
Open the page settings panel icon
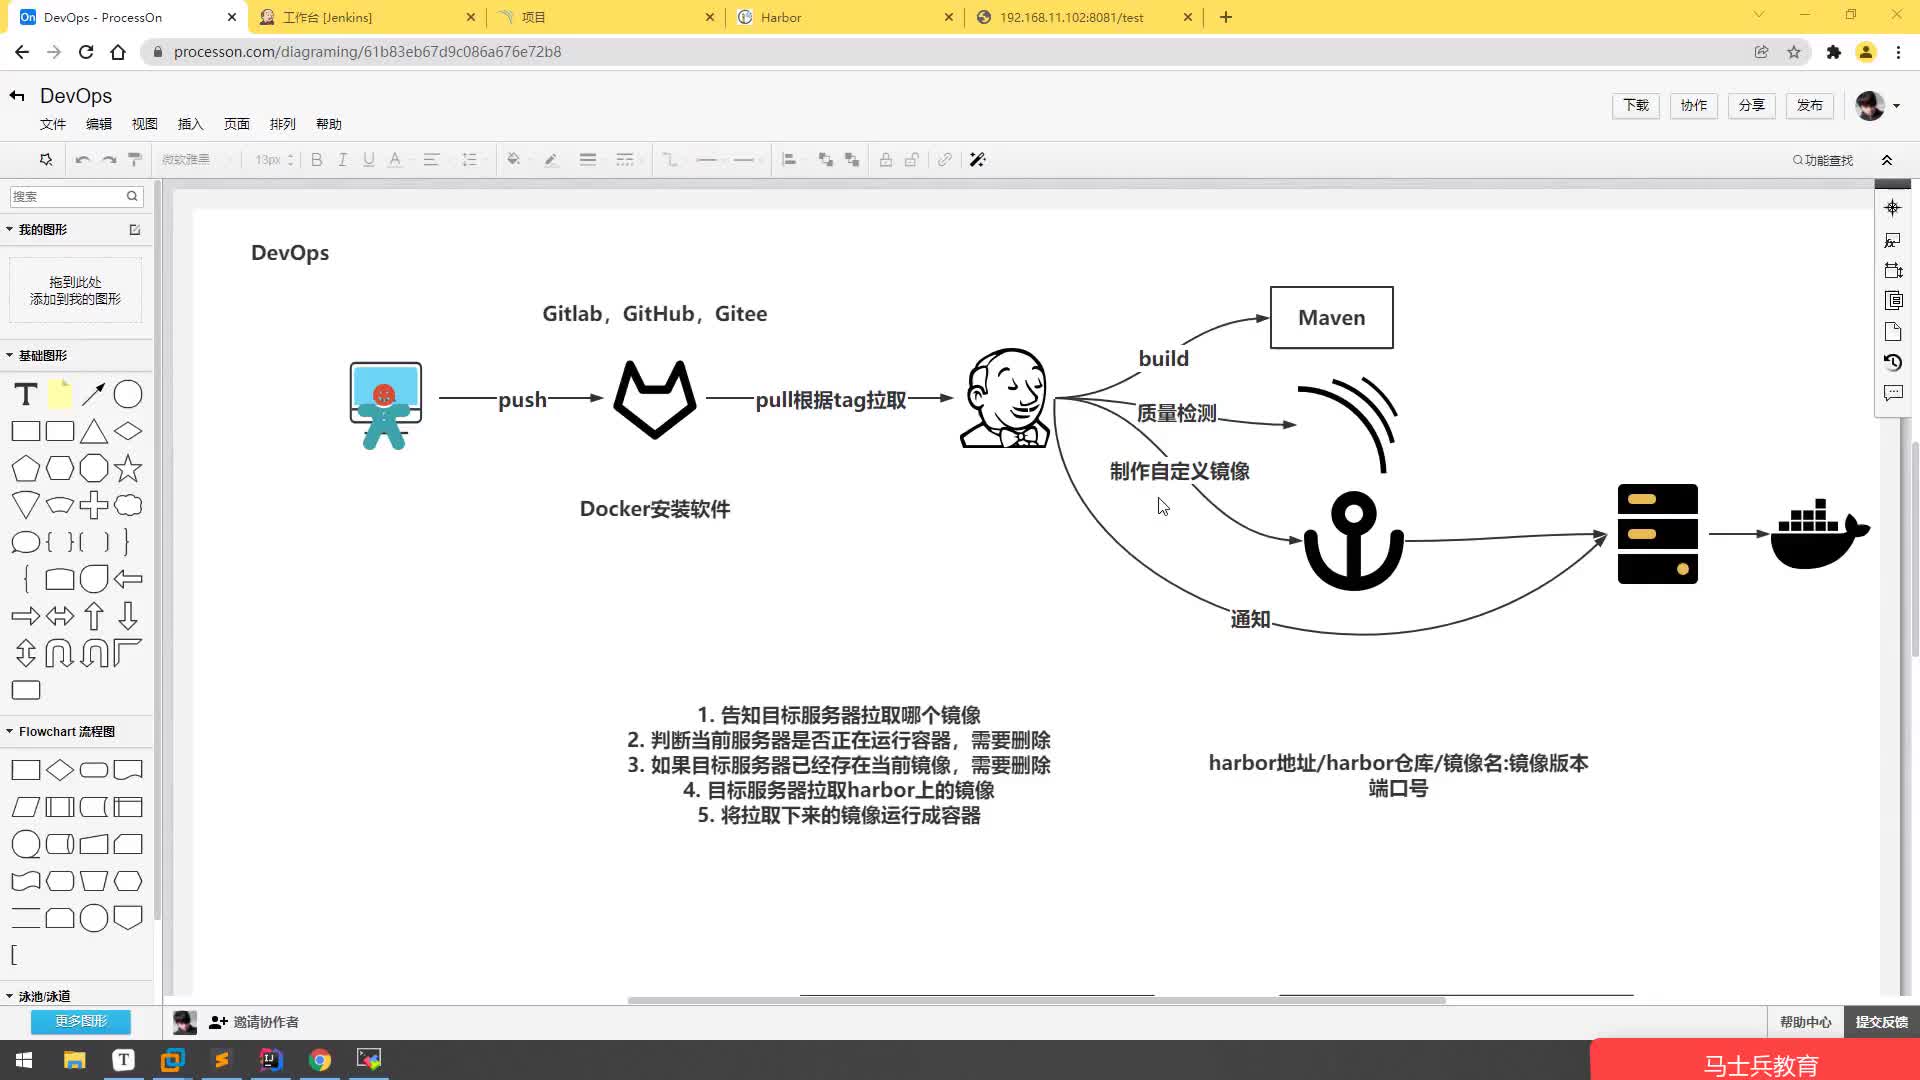(x=1893, y=332)
